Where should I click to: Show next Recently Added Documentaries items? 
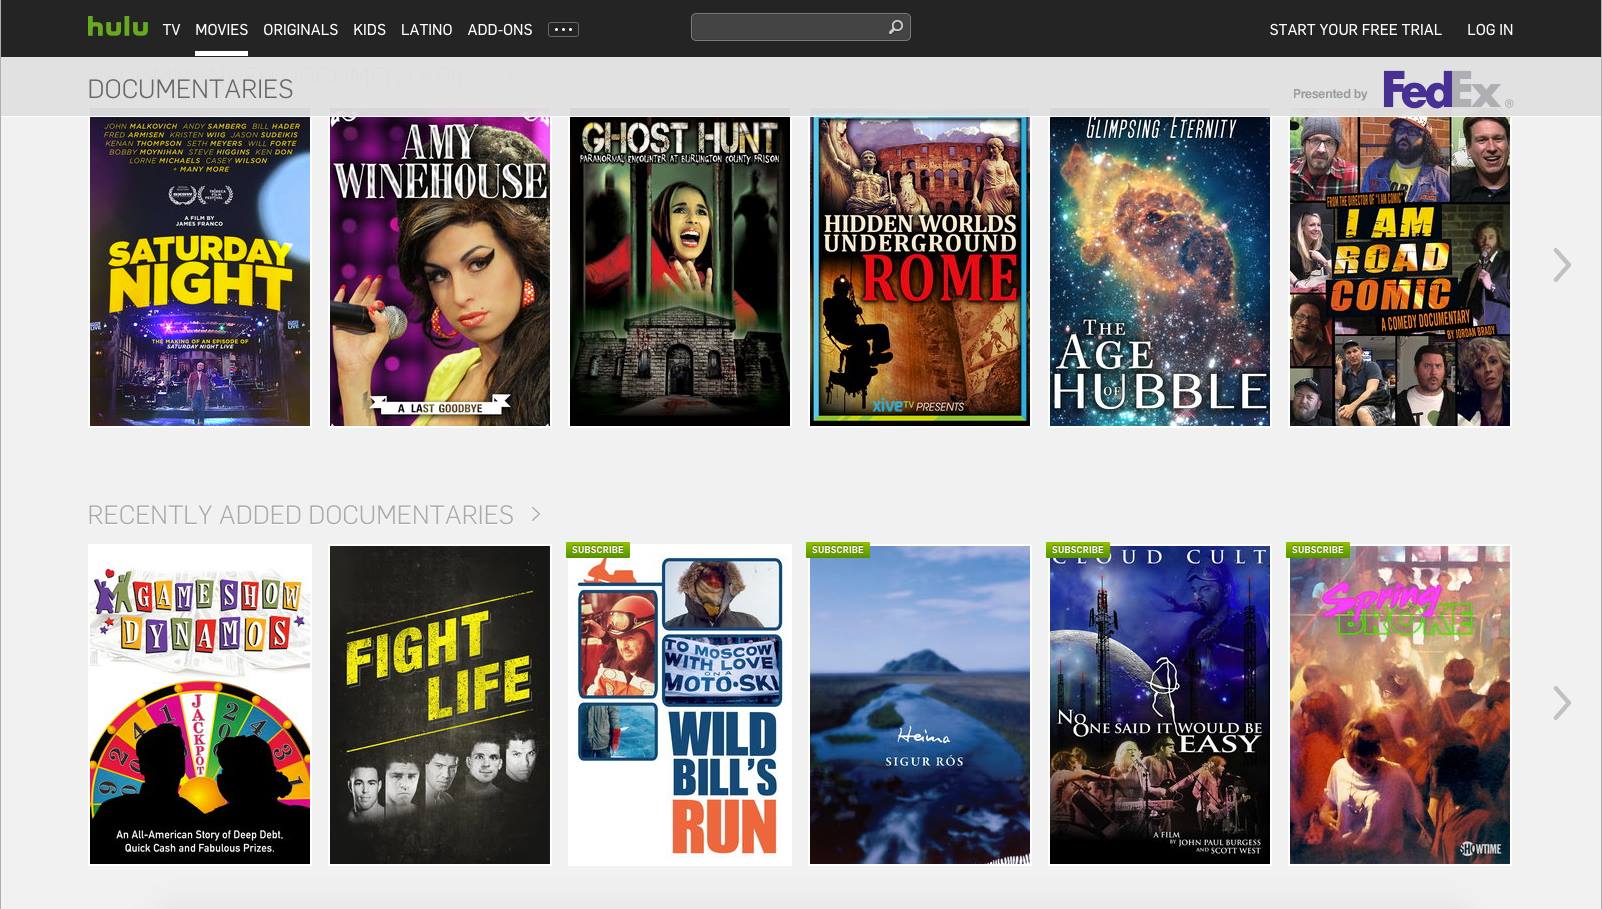[1562, 703]
